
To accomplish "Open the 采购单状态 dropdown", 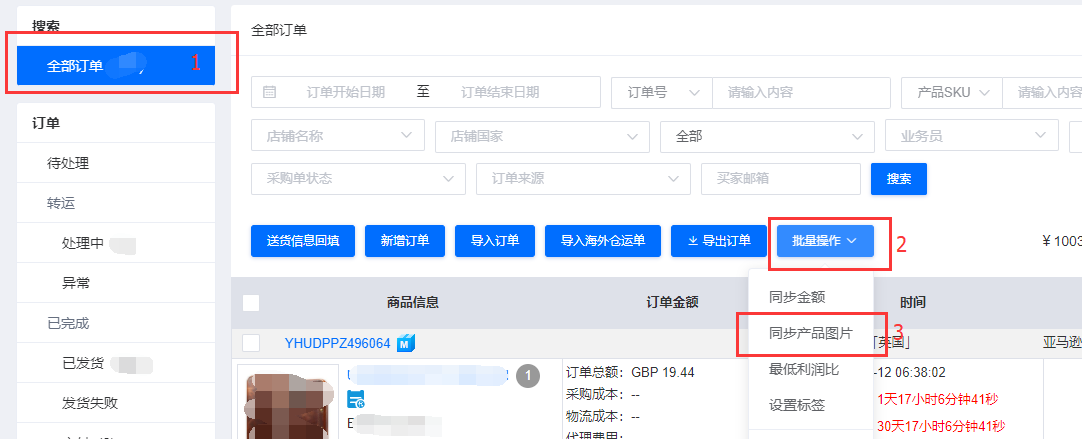I will [358, 178].
